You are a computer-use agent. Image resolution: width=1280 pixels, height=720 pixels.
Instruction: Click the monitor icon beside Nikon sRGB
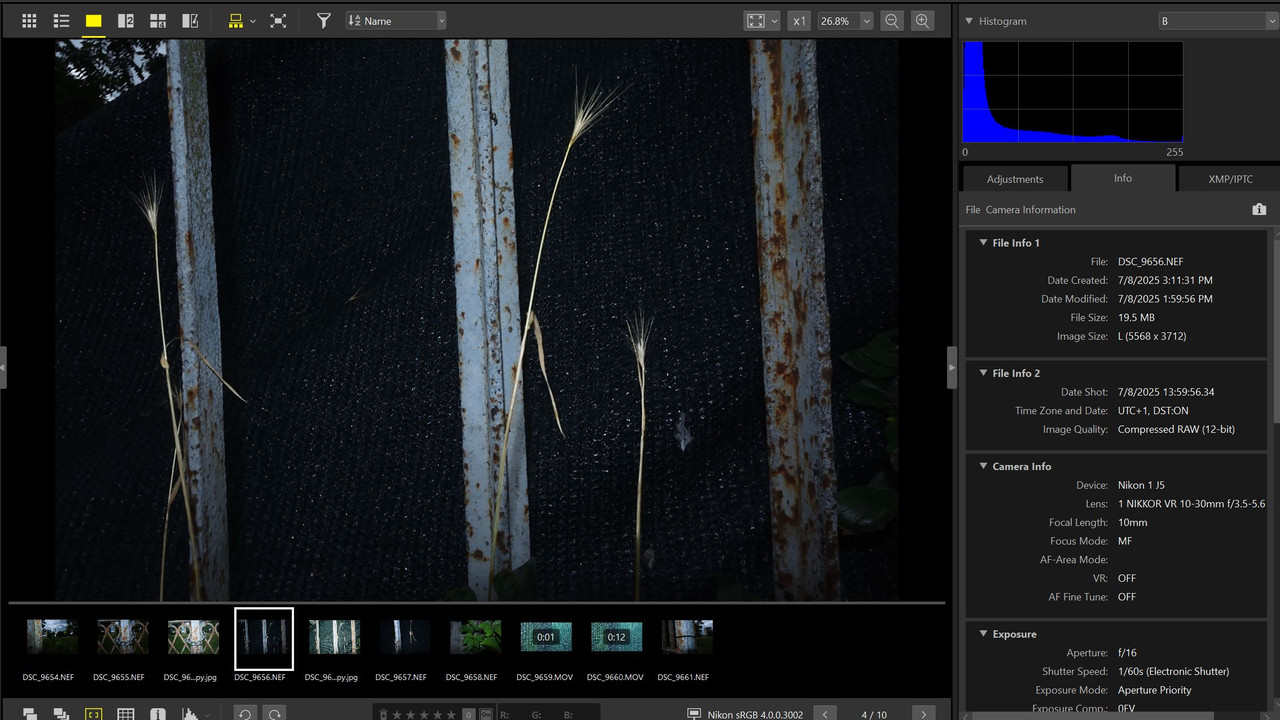(694, 714)
